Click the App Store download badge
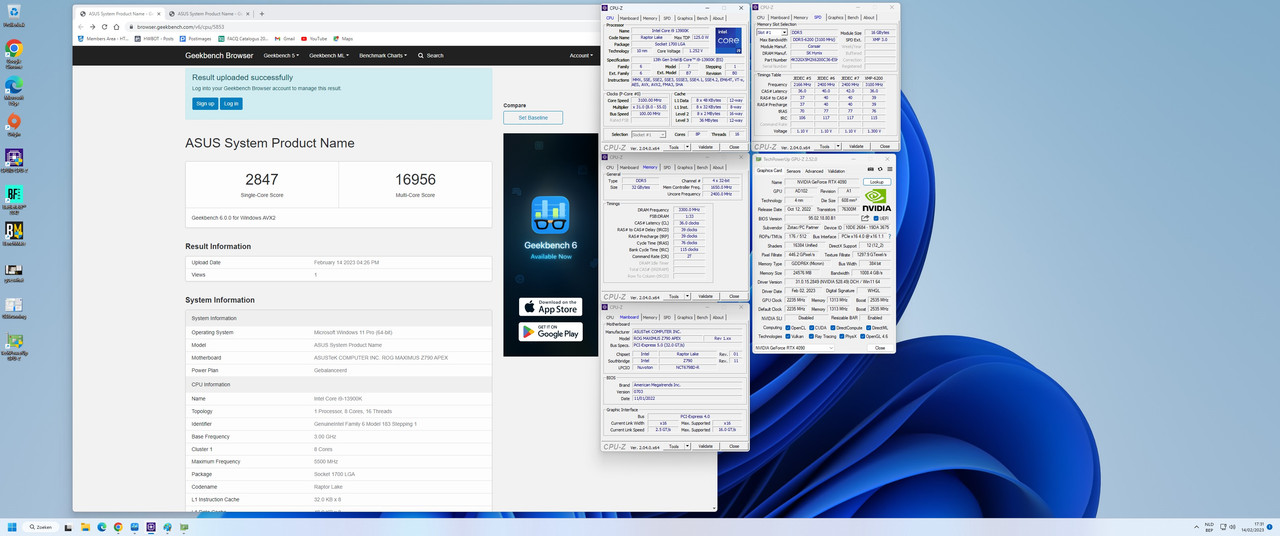The image size is (1280, 536). point(550,307)
